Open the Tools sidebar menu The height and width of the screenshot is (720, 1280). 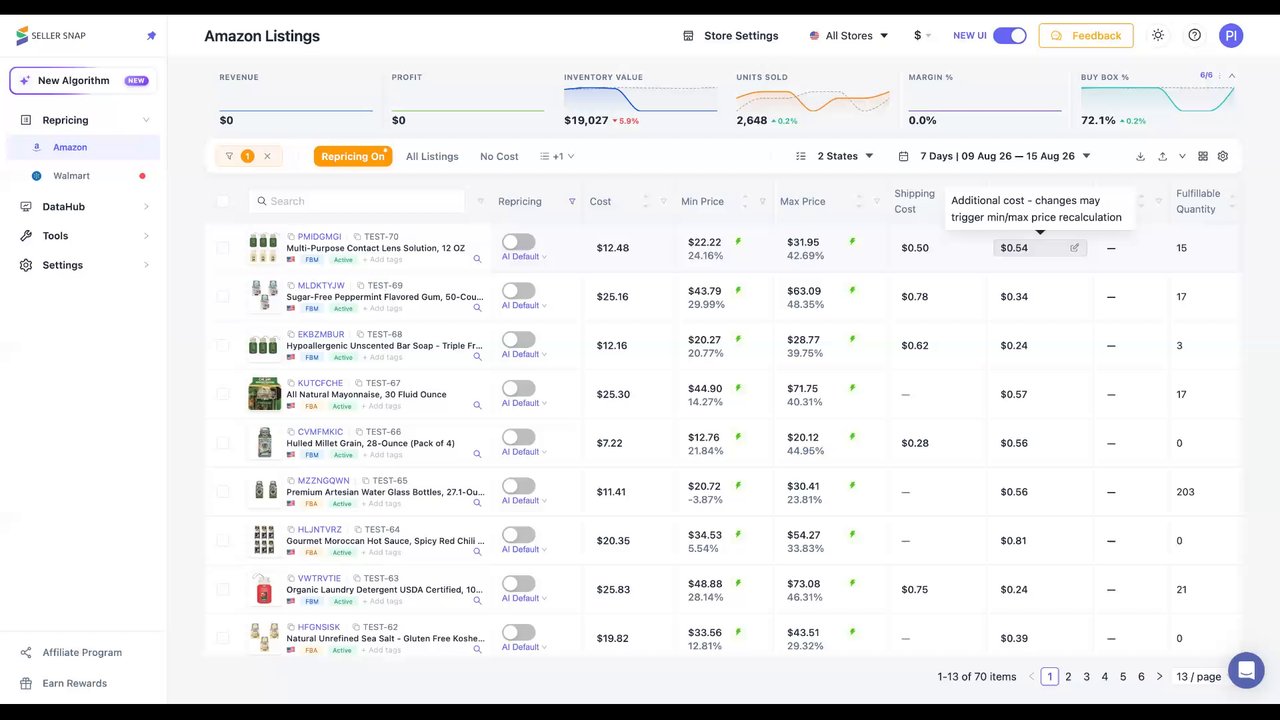point(82,236)
